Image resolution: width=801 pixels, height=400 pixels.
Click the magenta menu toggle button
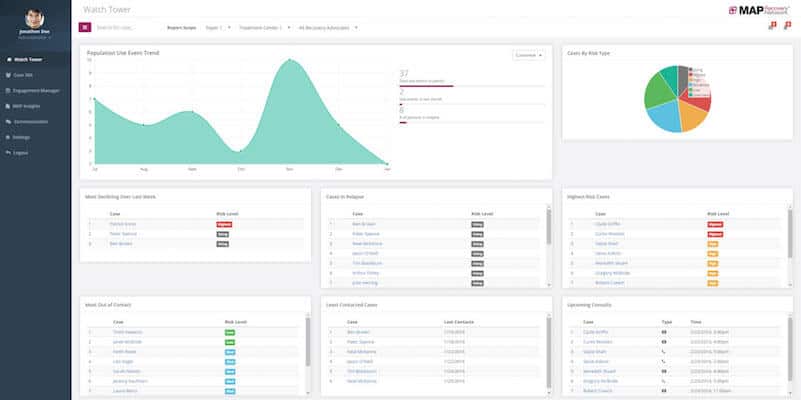pos(84,28)
